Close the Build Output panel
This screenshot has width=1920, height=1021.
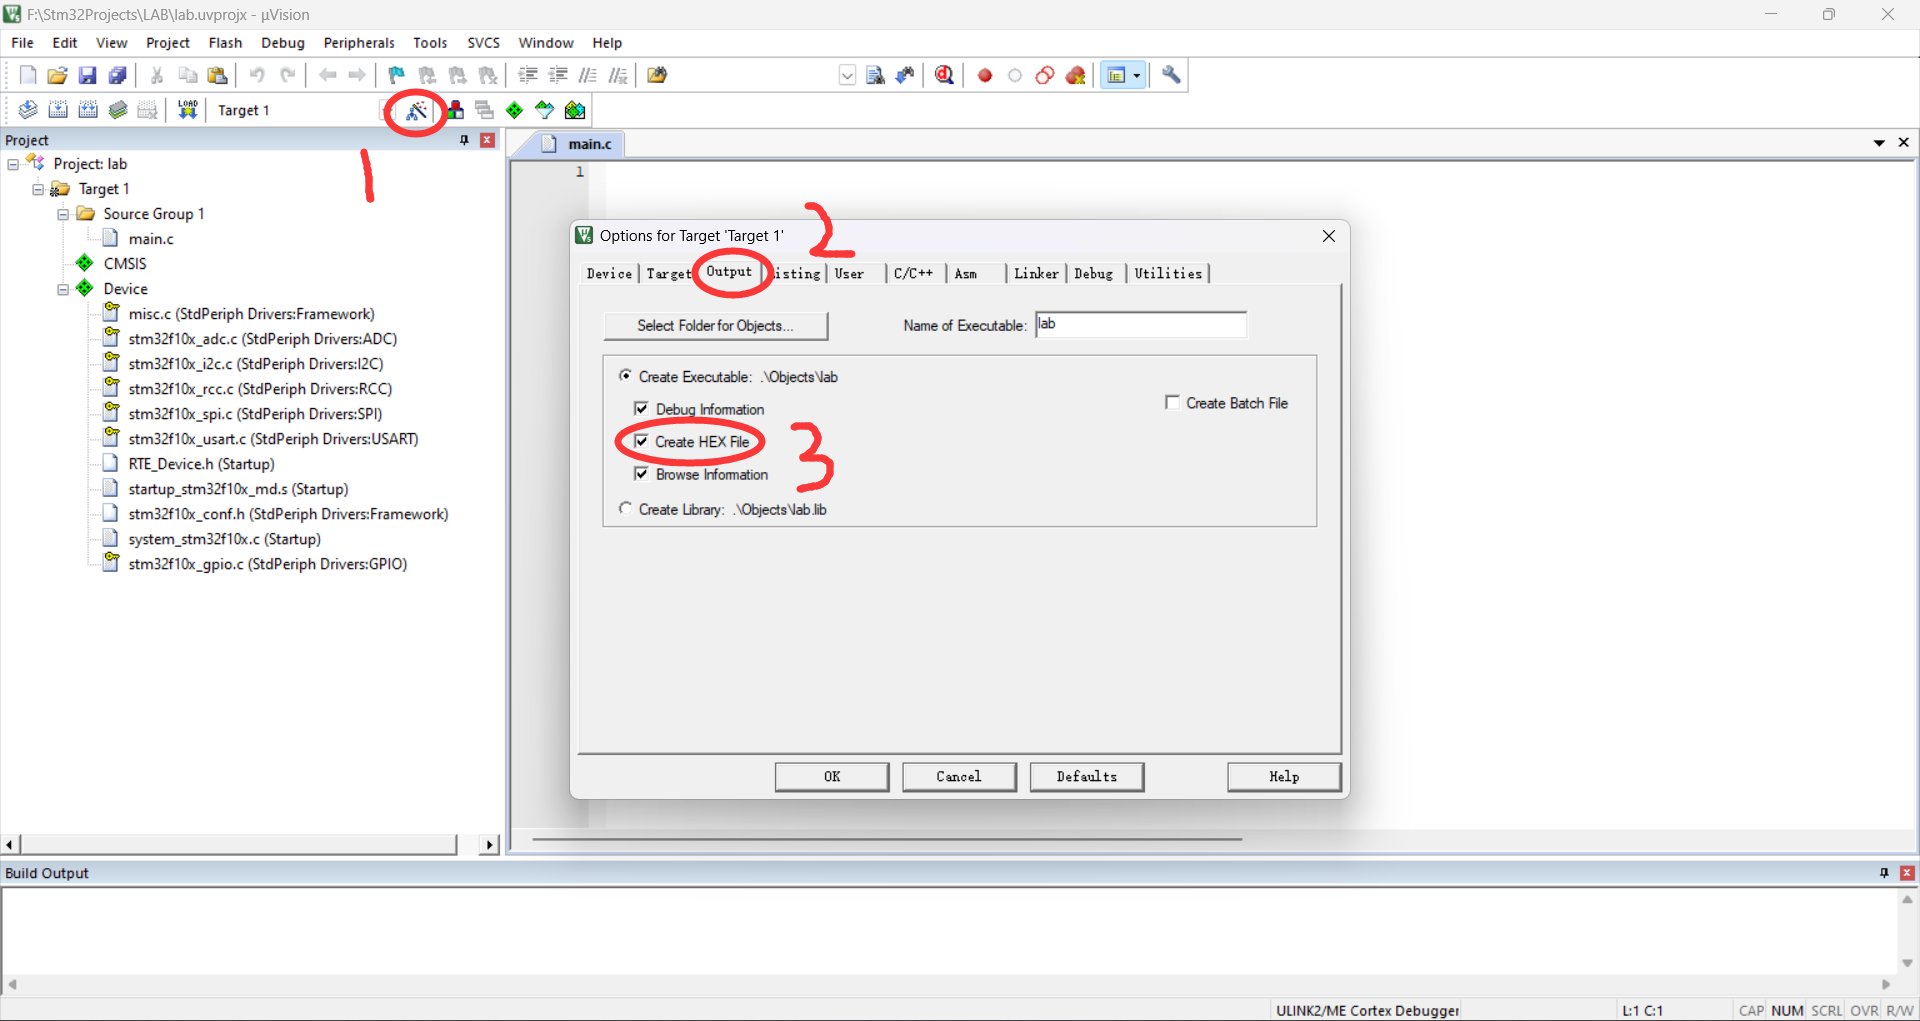pos(1906,873)
